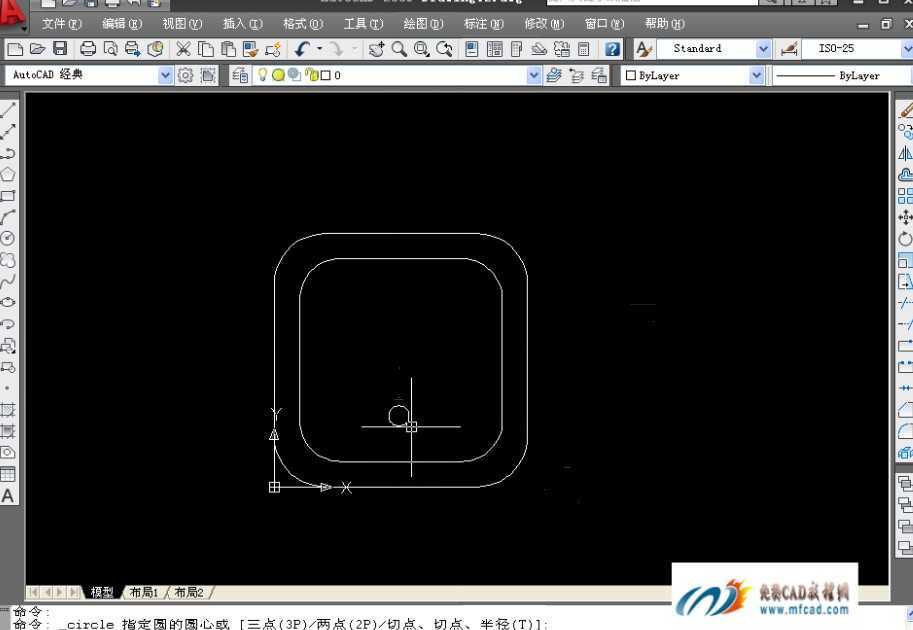Select the Ellipse draw tool
913x630 pixels.
(8, 302)
